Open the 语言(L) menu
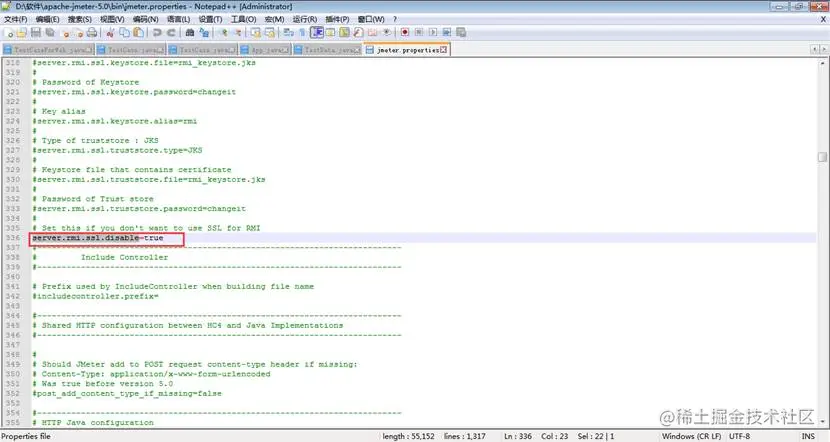 pyautogui.click(x=178, y=19)
